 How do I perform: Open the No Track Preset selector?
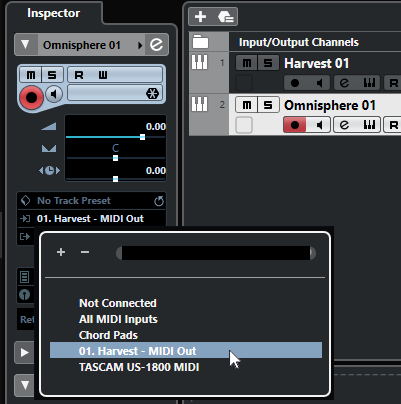[74, 201]
